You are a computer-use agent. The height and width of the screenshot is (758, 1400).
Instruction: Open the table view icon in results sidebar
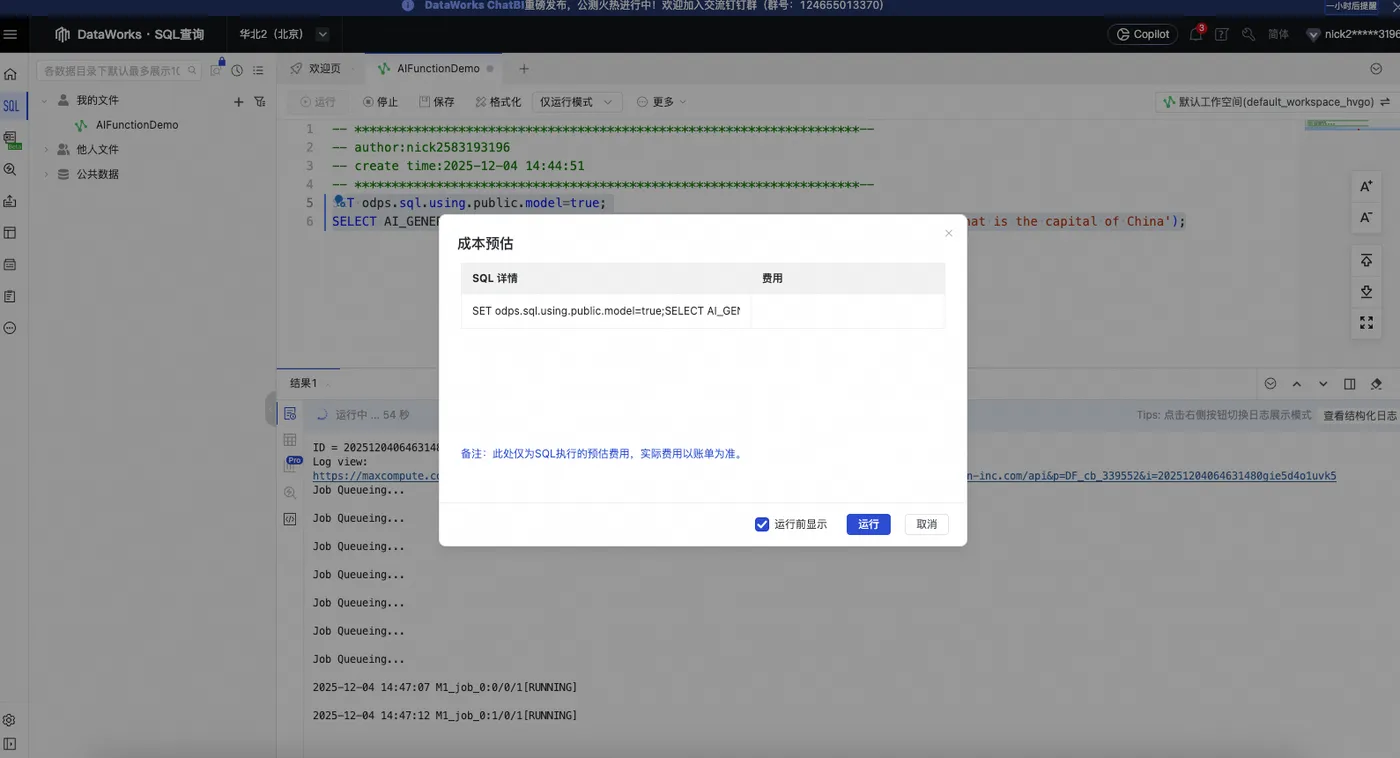[290, 439]
